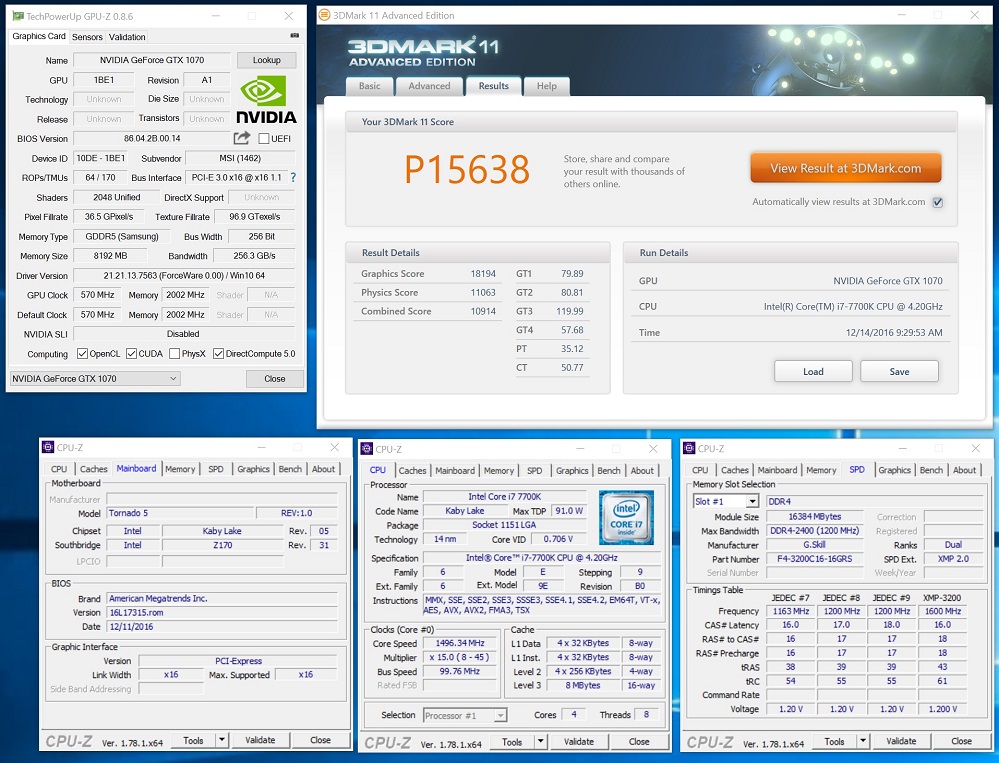
Task: Click the Bus Interface question mark icon
Action: 293,177
